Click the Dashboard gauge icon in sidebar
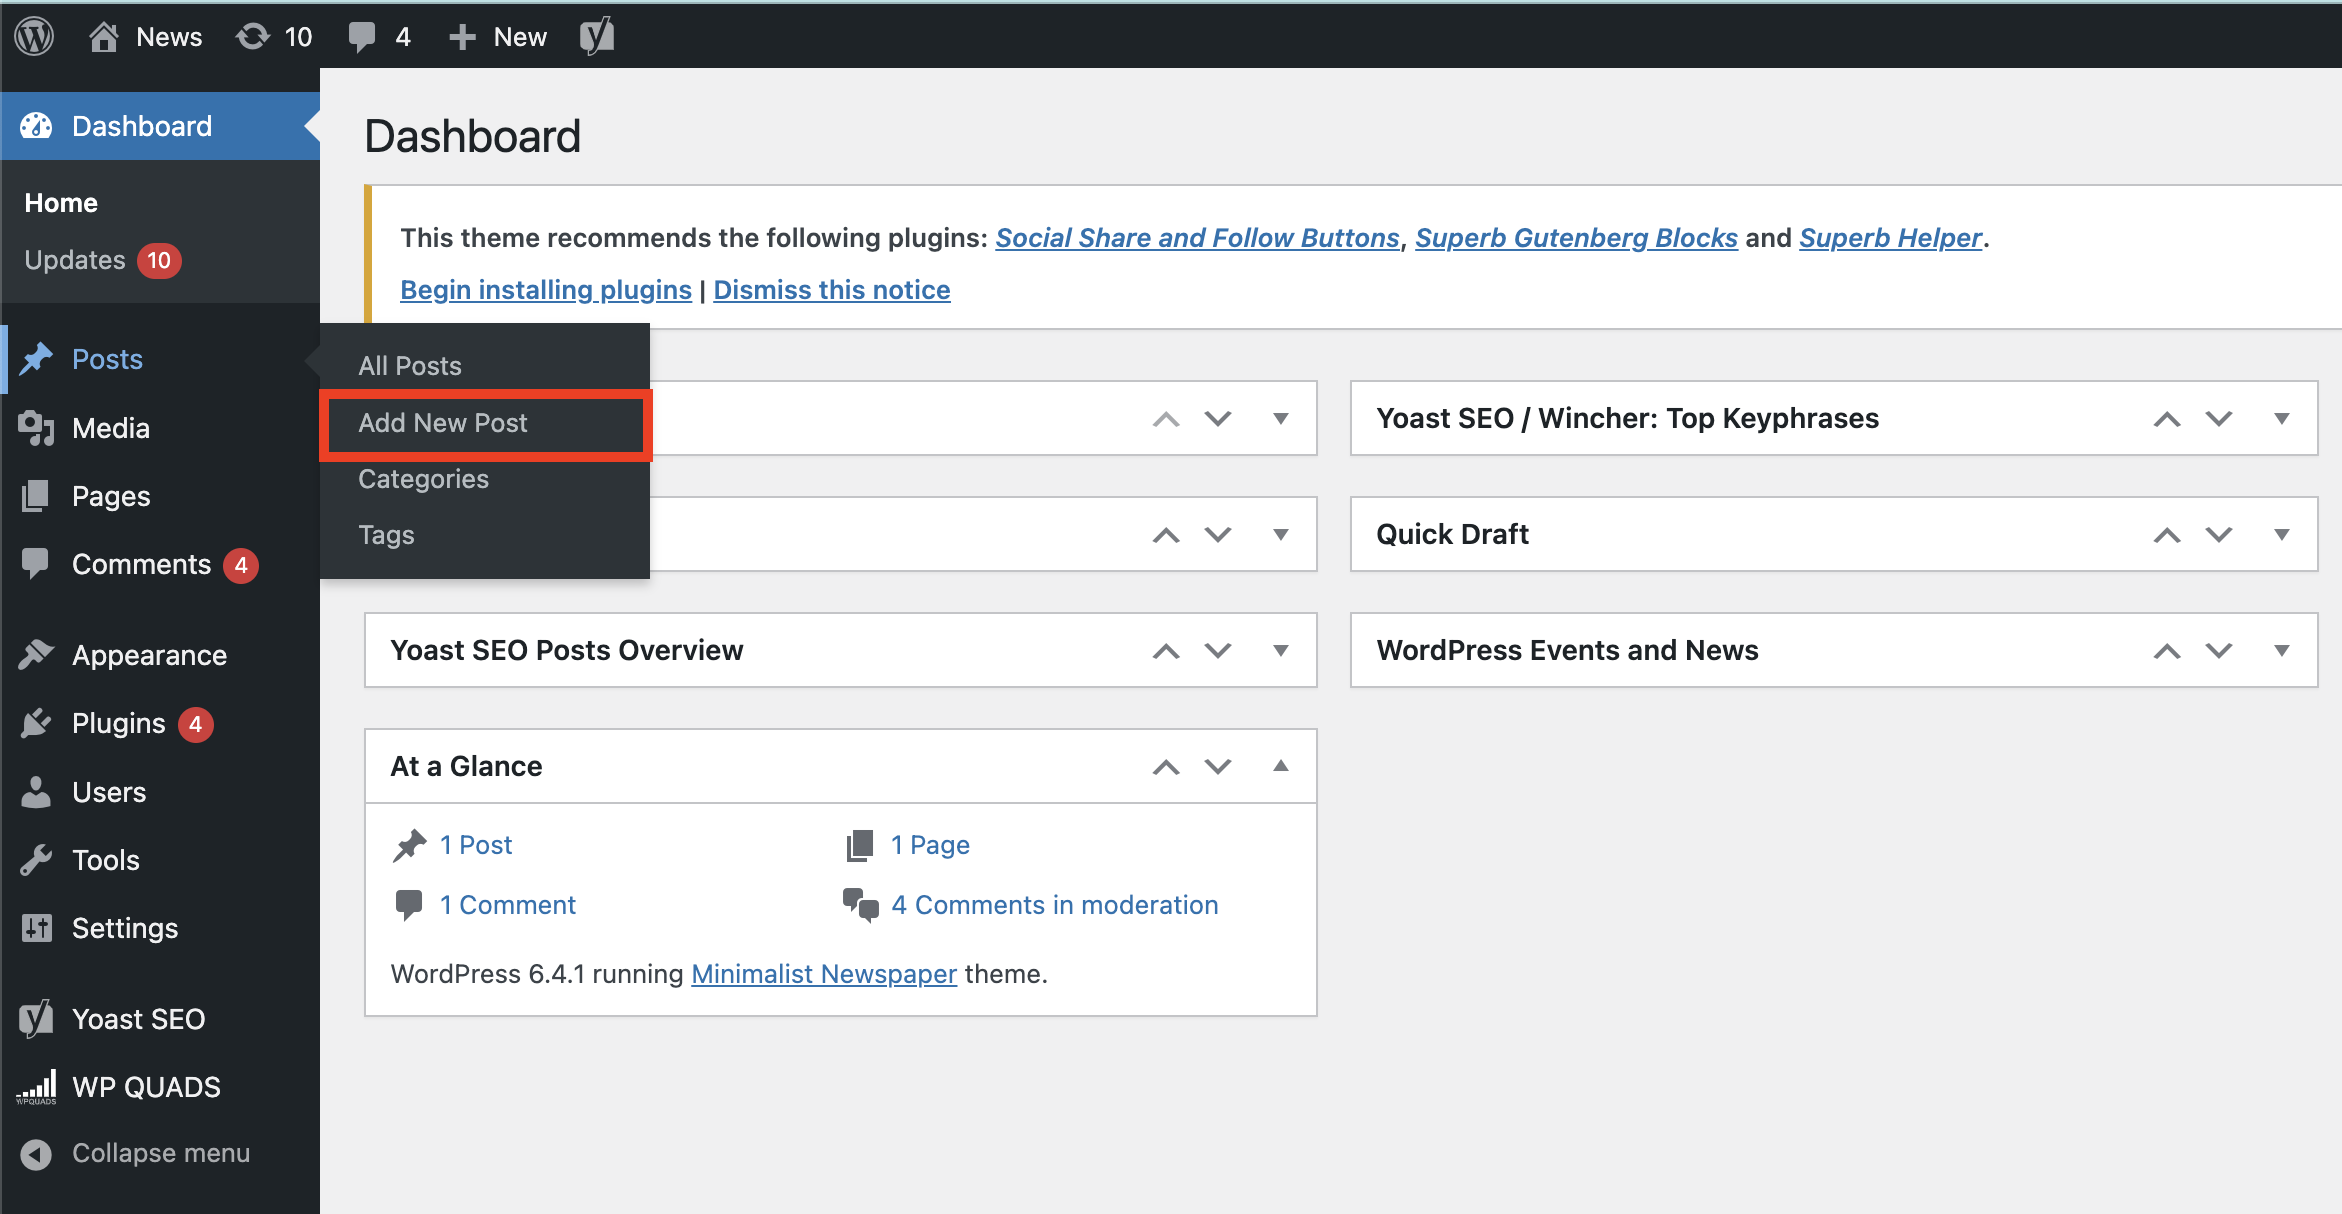This screenshot has width=2342, height=1214. (36, 126)
